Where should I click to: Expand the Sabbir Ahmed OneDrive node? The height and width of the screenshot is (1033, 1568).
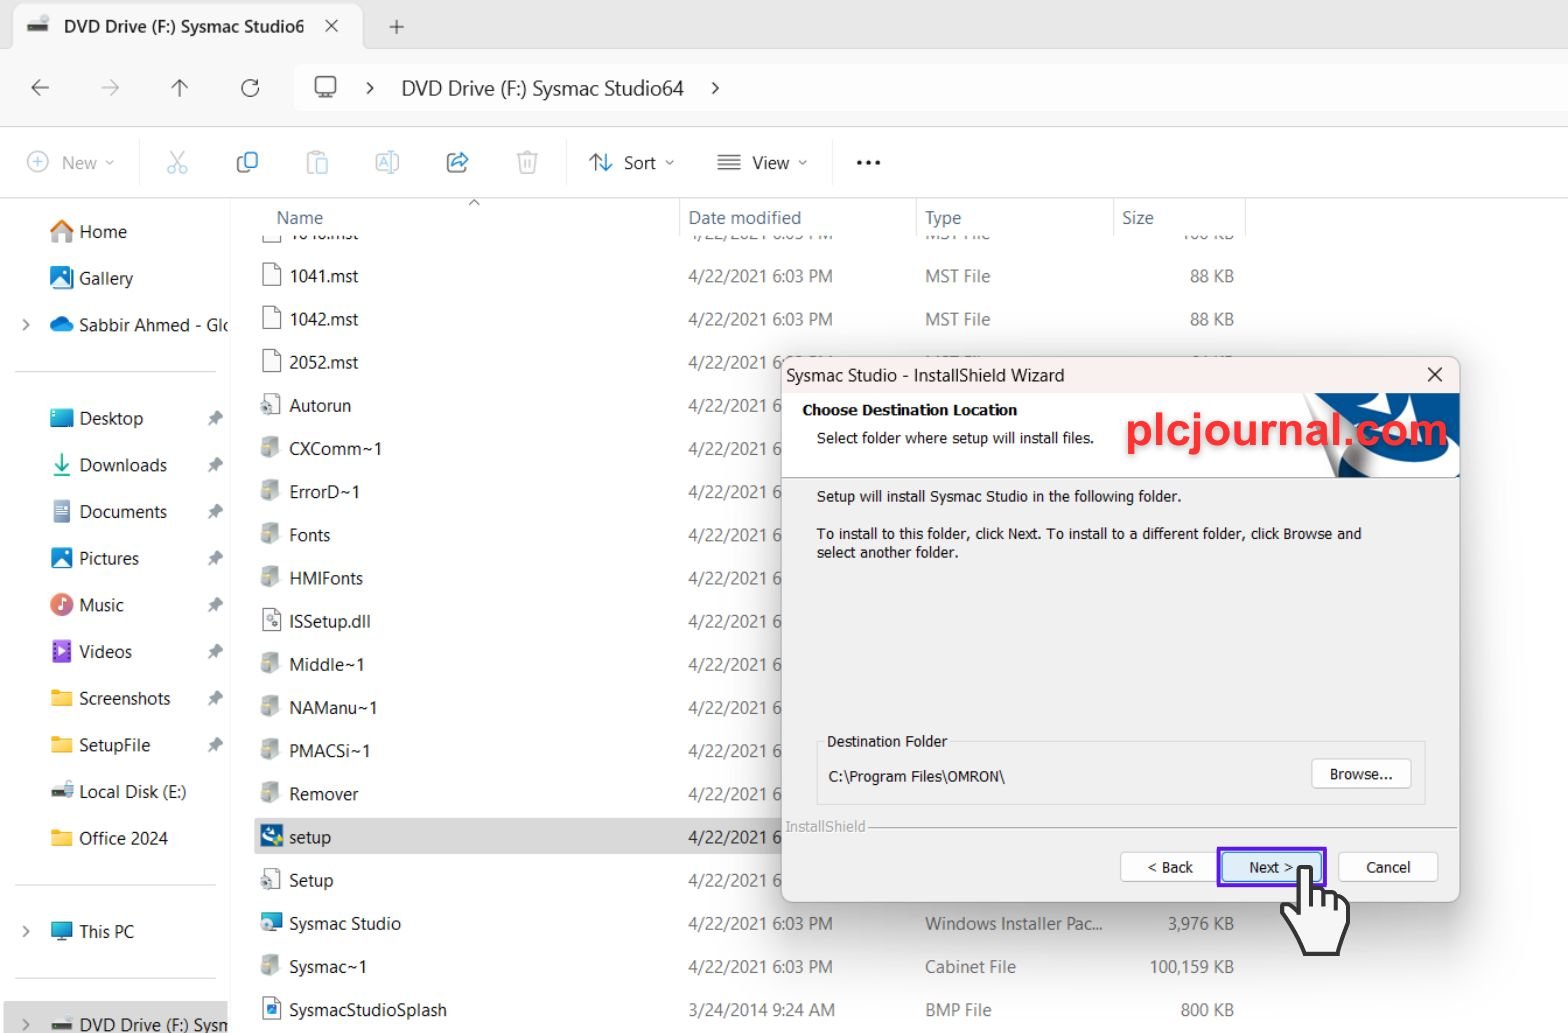(x=26, y=325)
